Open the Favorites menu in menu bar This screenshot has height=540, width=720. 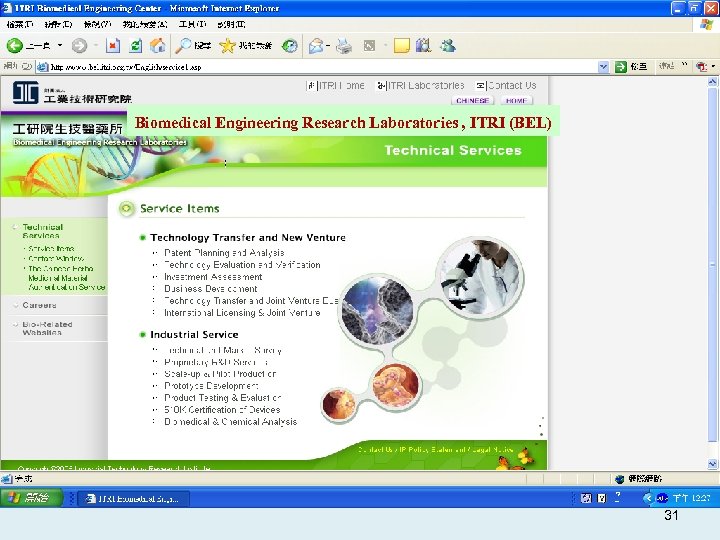pyautogui.click(x=145, y=24)
